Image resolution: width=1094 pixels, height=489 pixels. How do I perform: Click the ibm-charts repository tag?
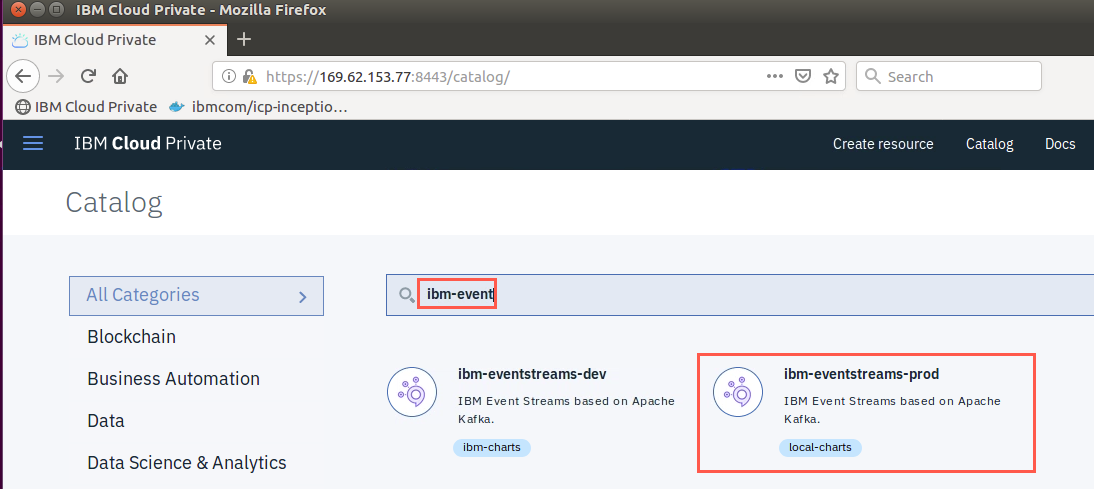click(492, 447)
